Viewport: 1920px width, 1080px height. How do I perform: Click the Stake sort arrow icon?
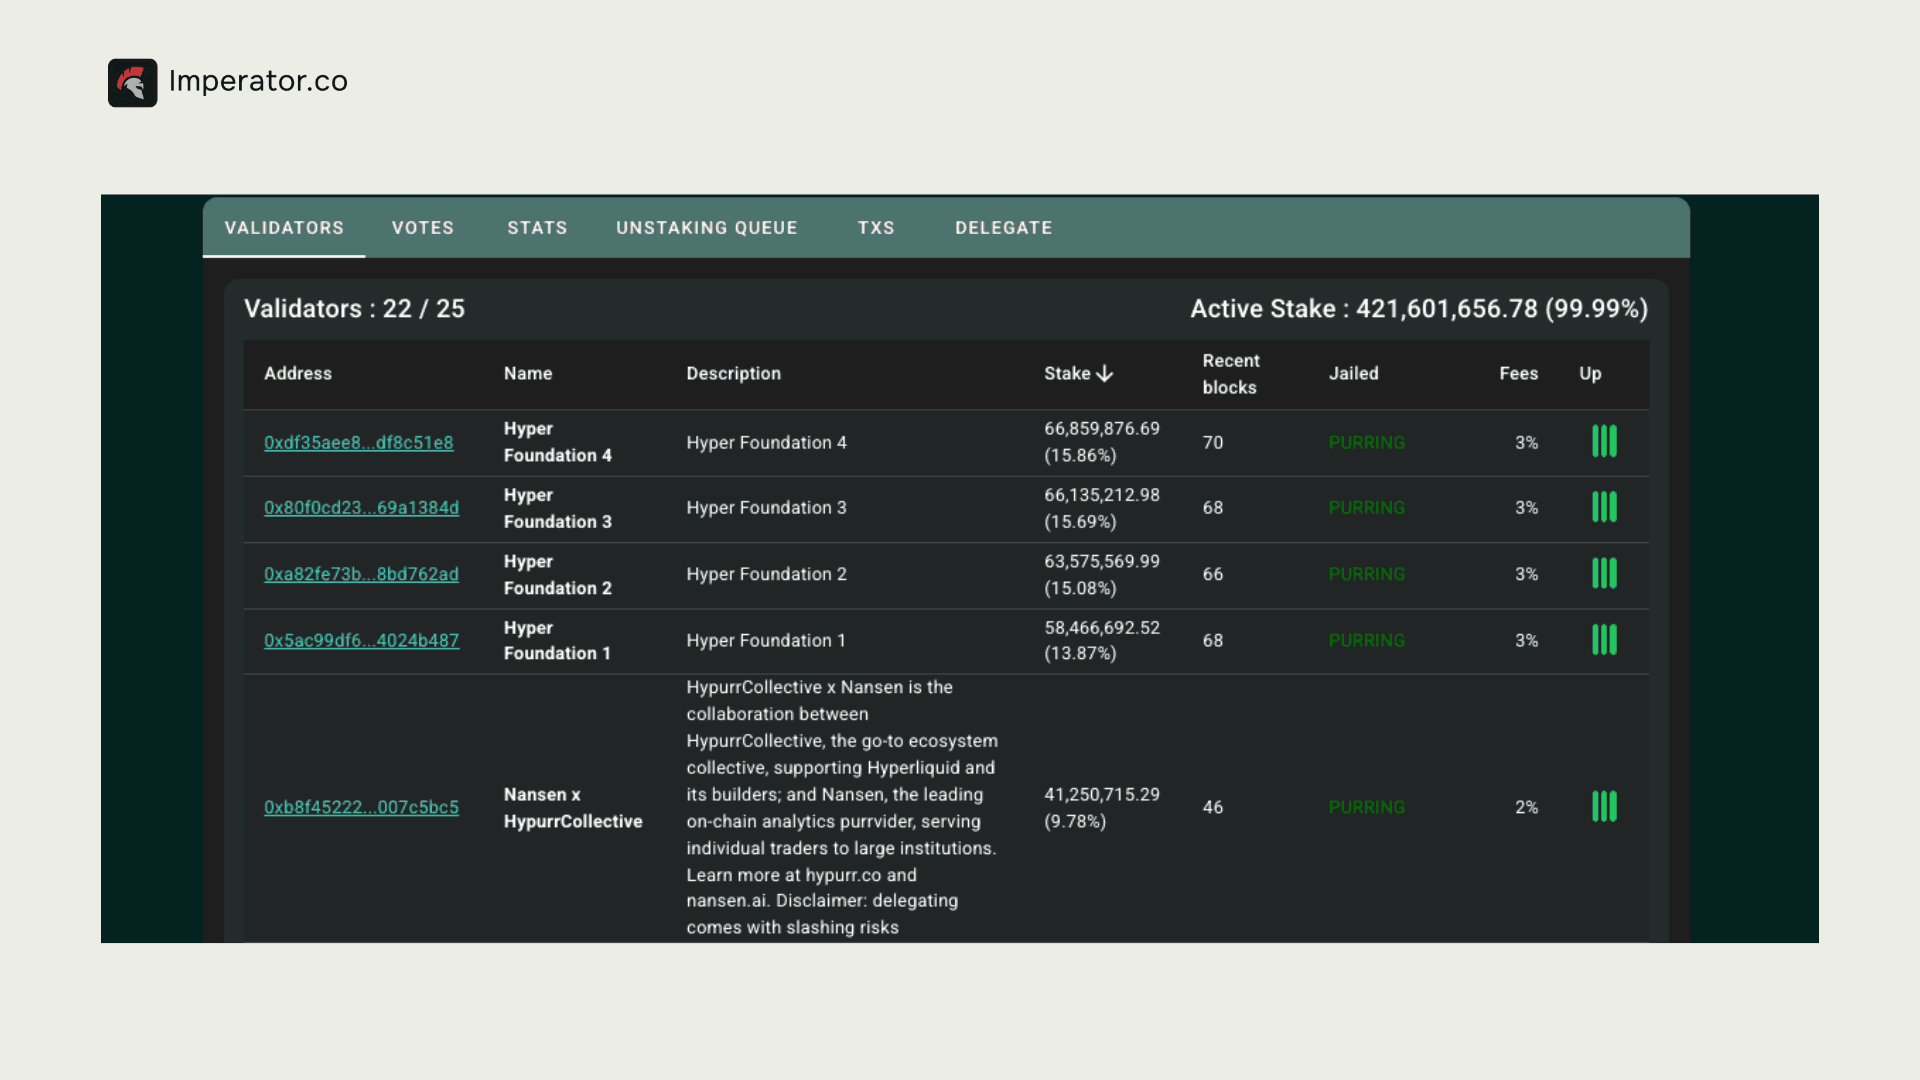click(1104, 374)
